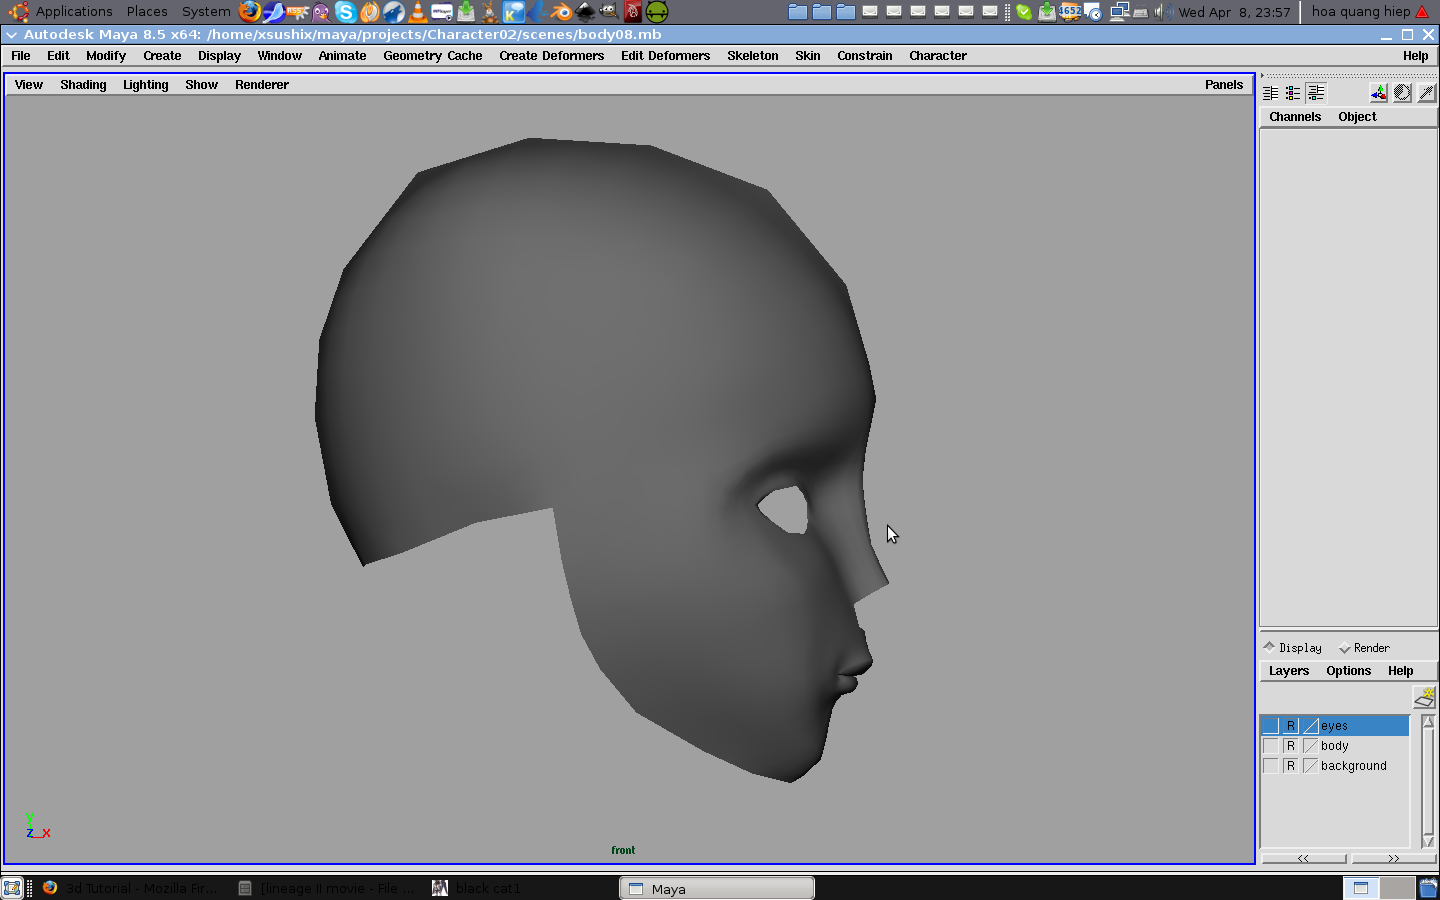Viewport: 1440px width, 900px height.
Task: Toggle the R display type of body layer
Action: coord(1290,746)
